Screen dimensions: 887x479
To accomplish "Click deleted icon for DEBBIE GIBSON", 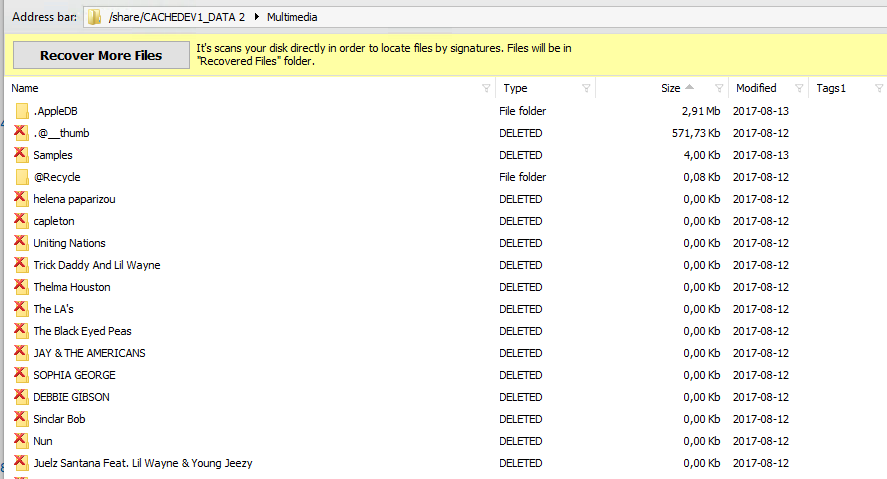I will [x=21, y=398].
